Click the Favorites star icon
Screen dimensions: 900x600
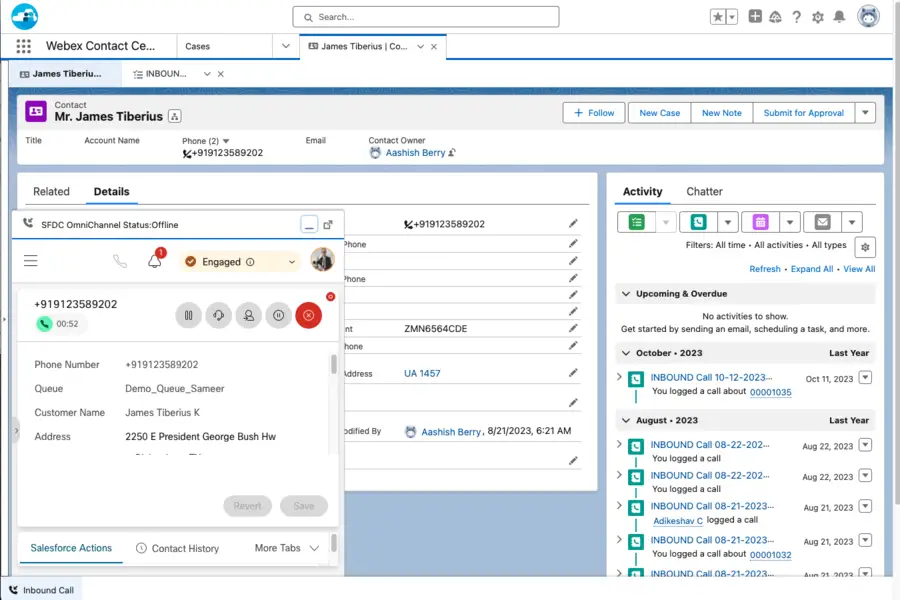[717, 17]
